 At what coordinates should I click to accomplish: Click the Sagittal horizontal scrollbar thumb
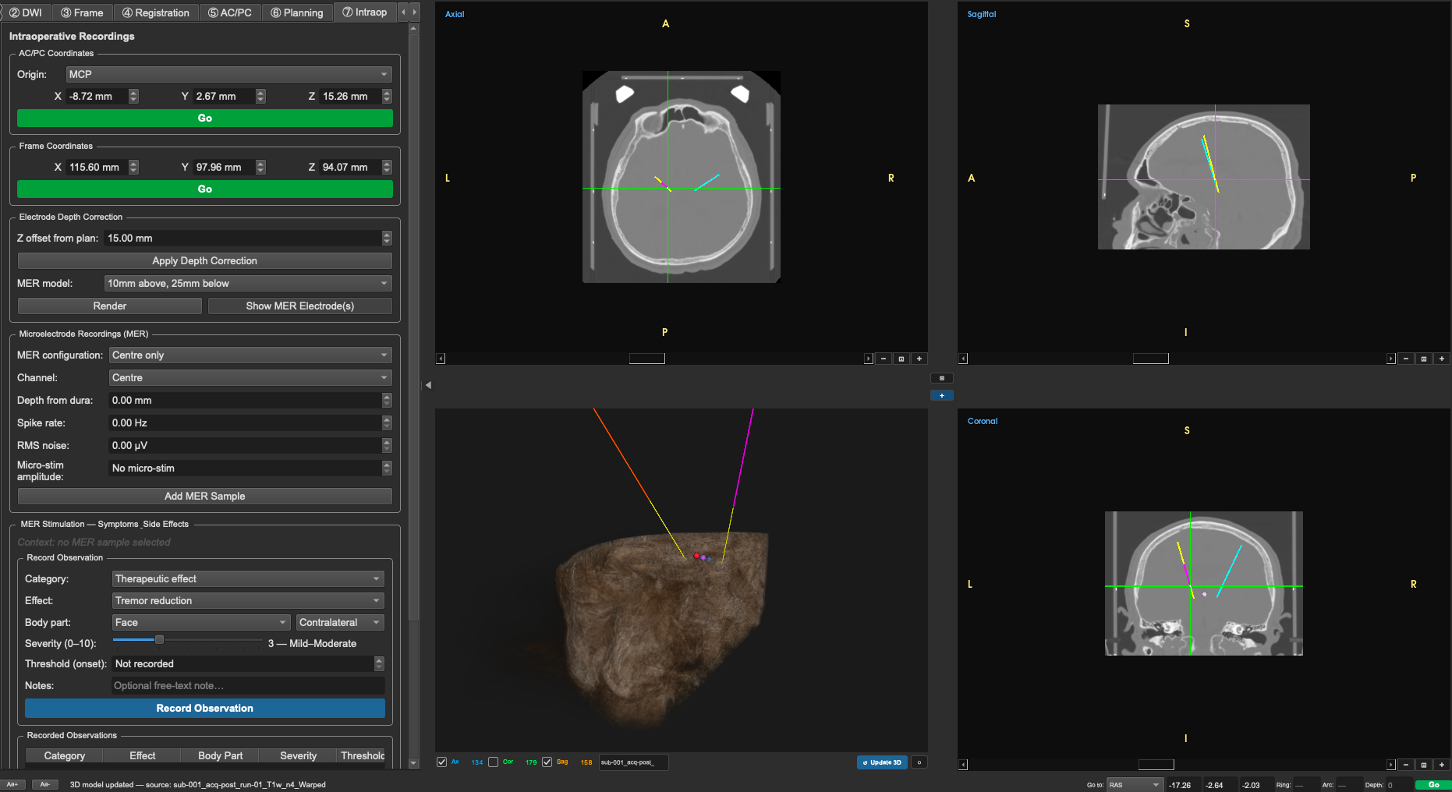point(1150,358)
